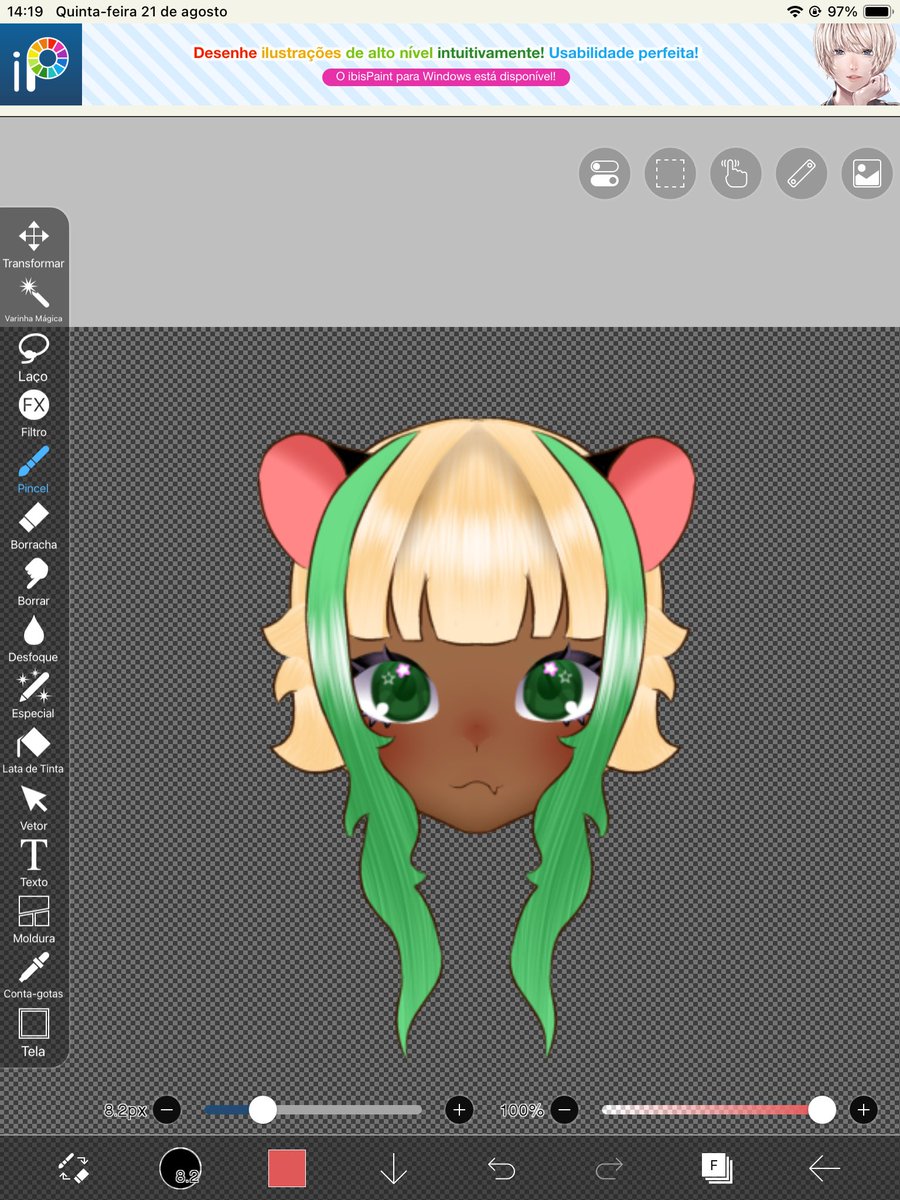Check the battery indicator in status bar
This screenshot has width=900, height=1200.
[877, 12]
